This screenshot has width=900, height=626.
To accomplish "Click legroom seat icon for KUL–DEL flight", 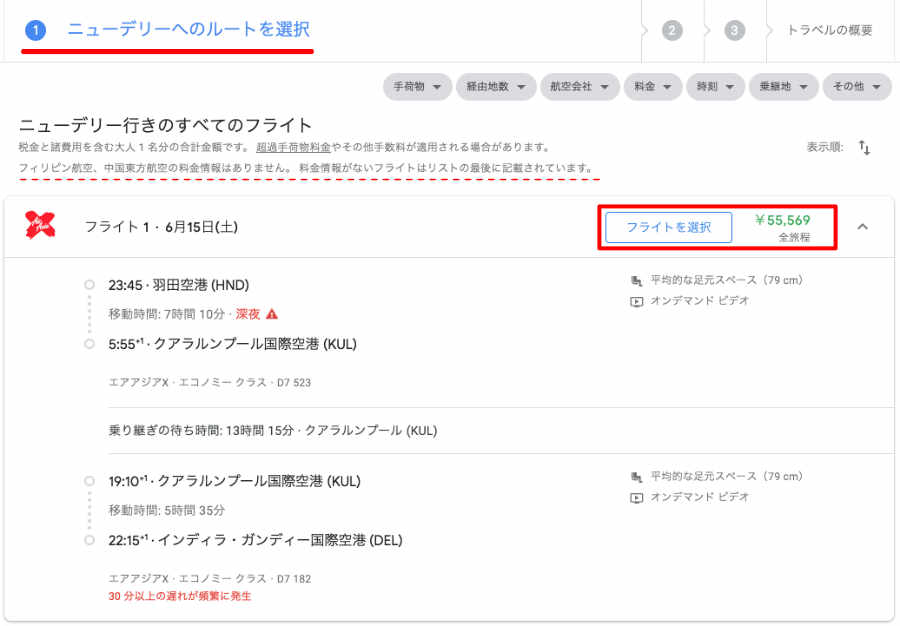I will pyautogui.click(x=637, y=477).
